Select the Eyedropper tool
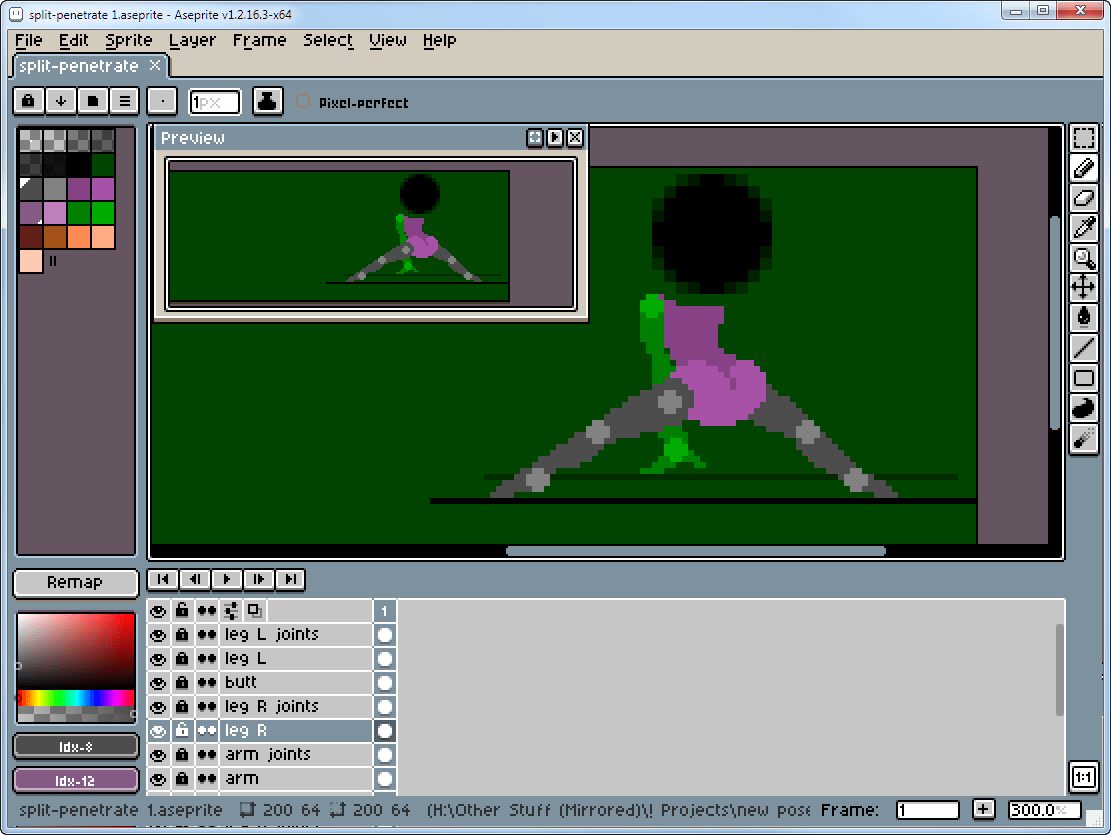The height and width of the screenshot is (835, 1111). point(1083,228)
